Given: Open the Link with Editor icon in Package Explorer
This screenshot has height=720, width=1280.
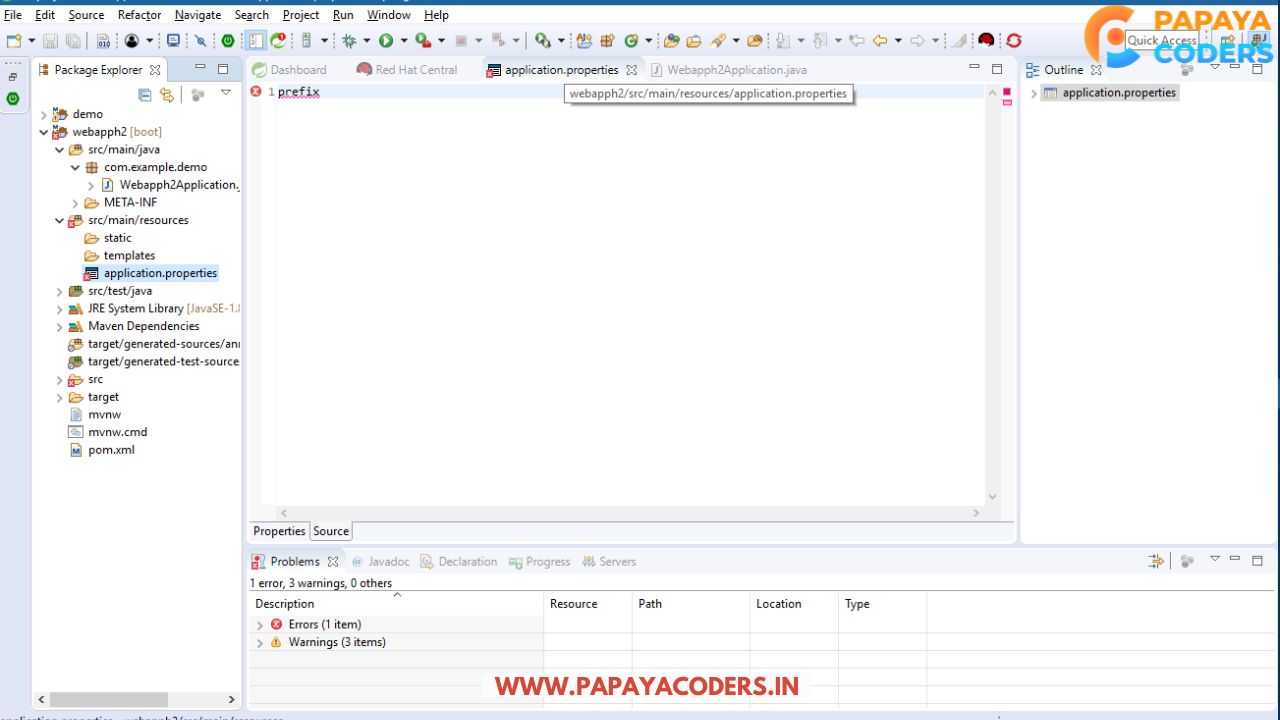Looking at the screenshot, I should click(x=166, y=93).
